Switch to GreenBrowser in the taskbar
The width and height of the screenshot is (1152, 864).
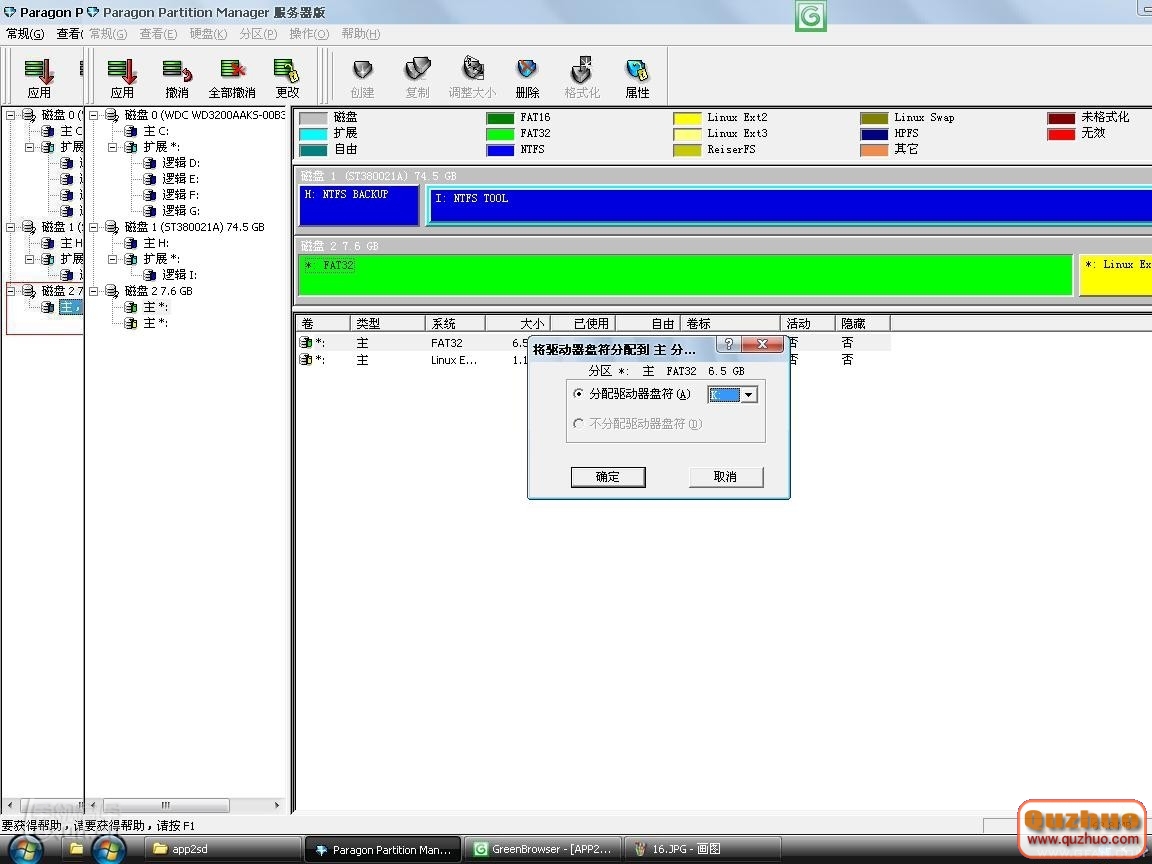[546, 849]
